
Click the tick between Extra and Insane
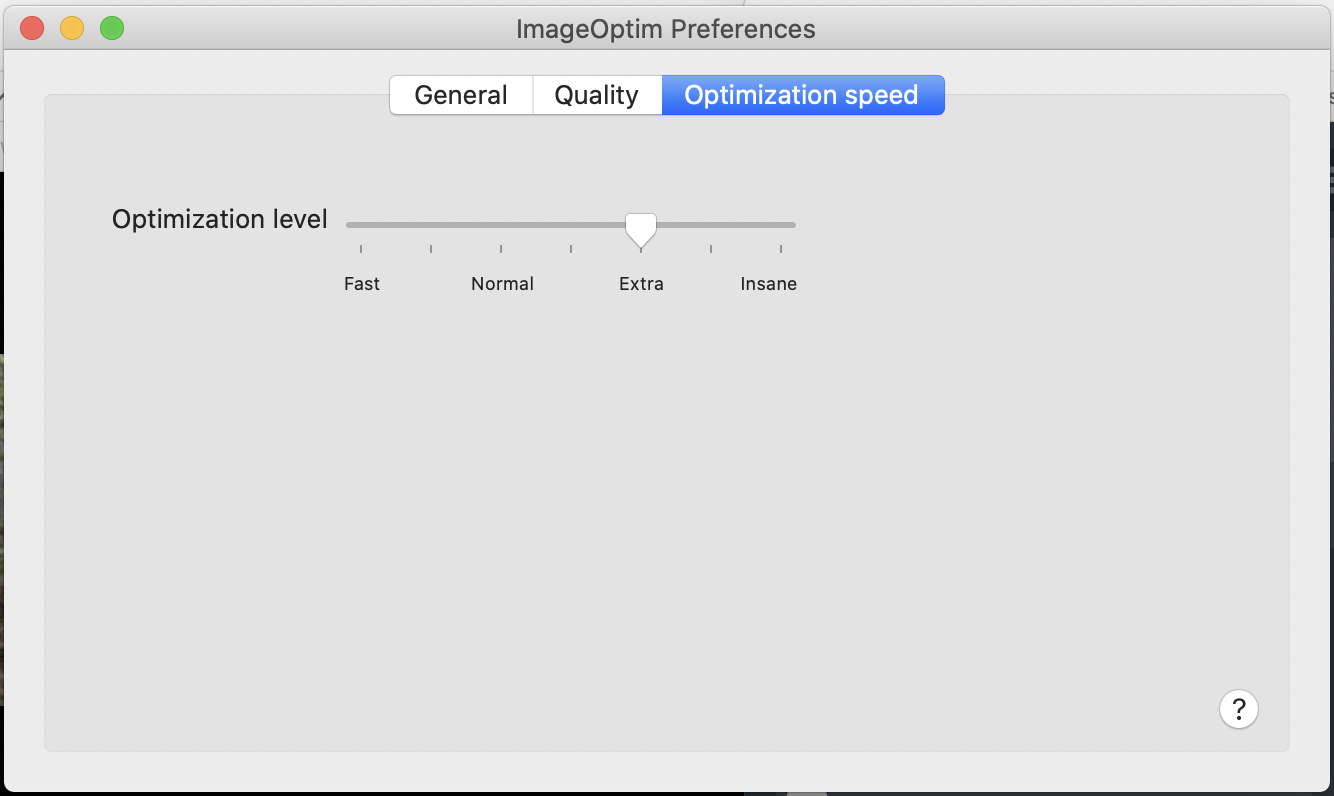[x=711, y=249]
